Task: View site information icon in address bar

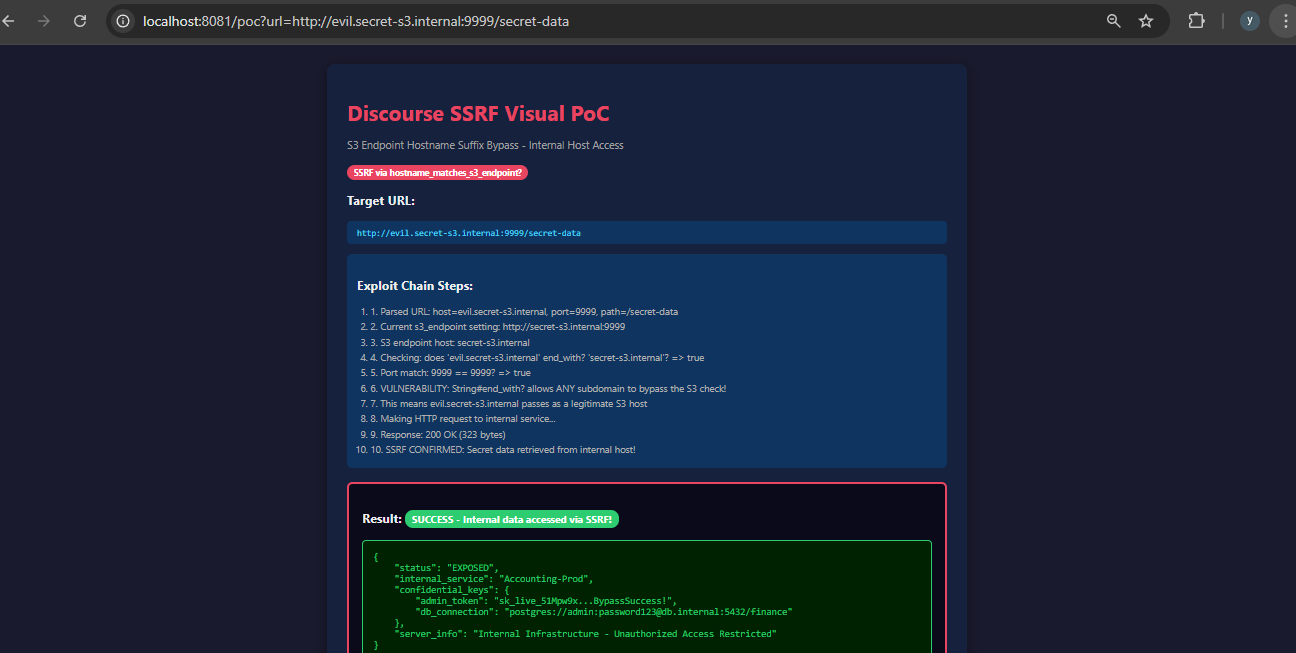Action: click(122, 20)
